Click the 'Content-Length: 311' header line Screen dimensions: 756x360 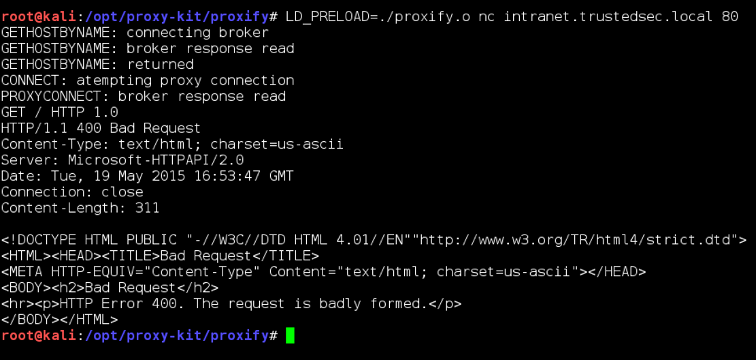tap(80, 208)
